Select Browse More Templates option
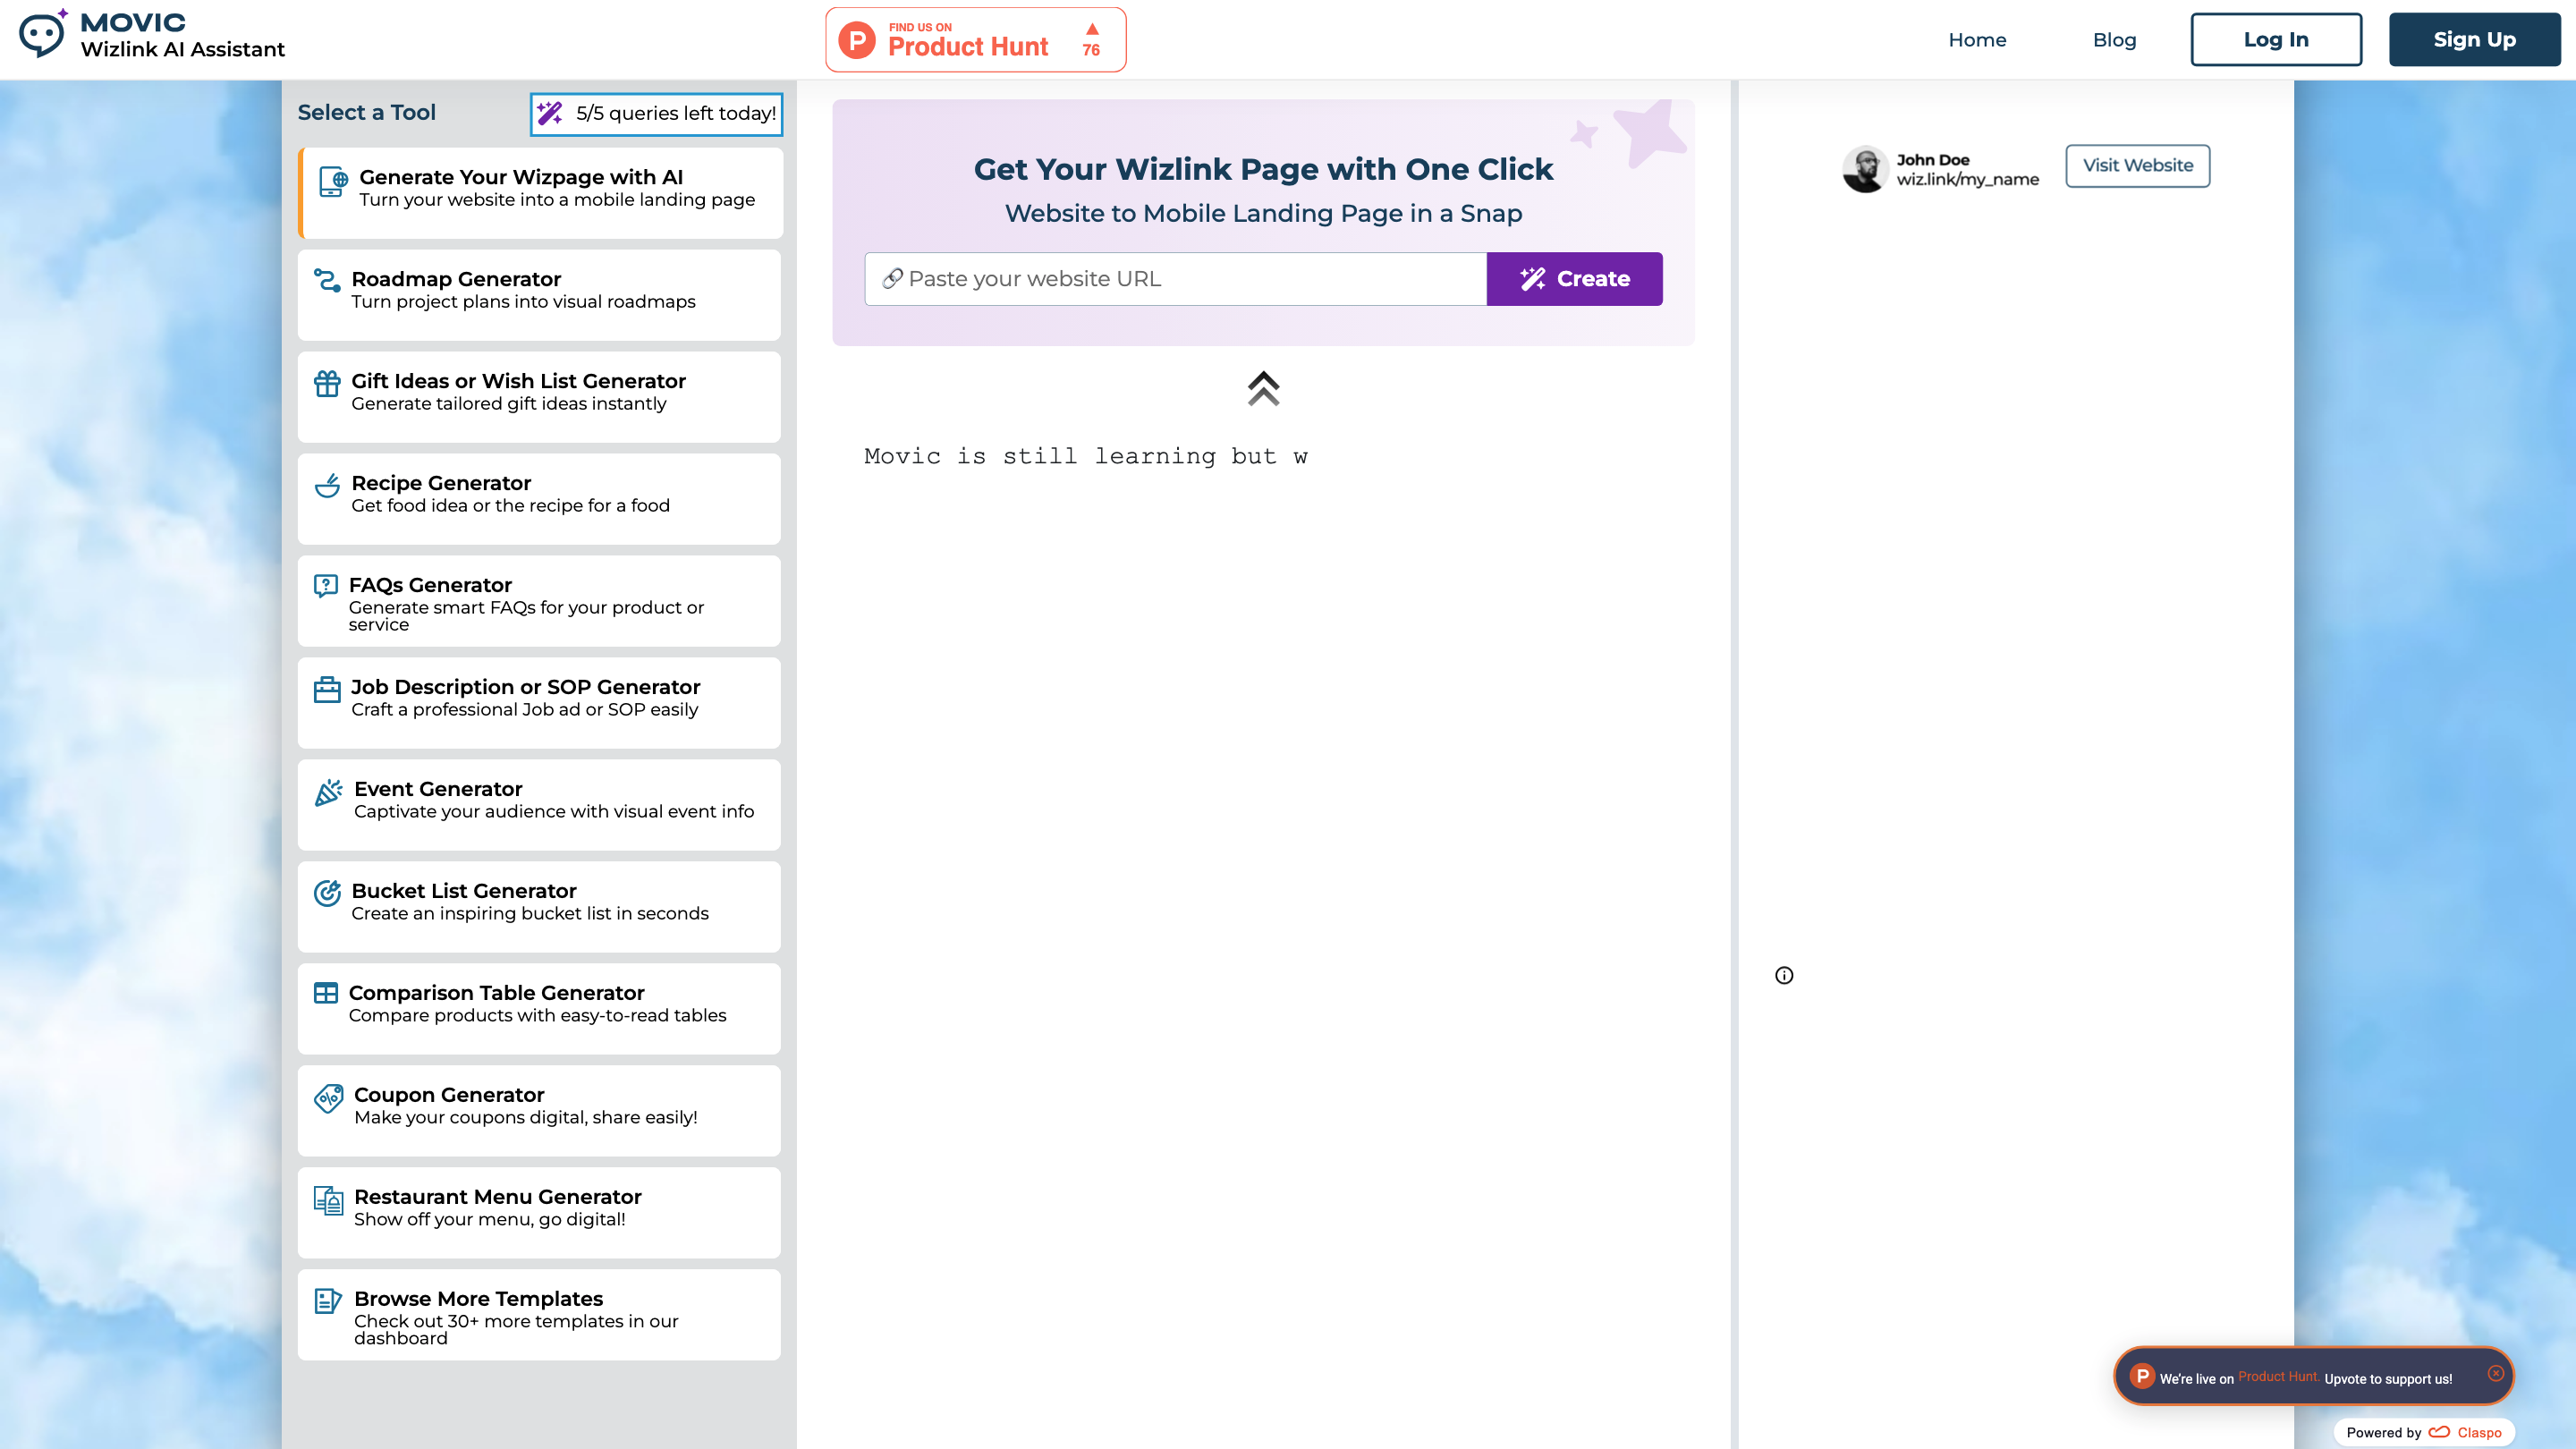The height and width of the screenshot is (1449, 2576). [538, 1314]
